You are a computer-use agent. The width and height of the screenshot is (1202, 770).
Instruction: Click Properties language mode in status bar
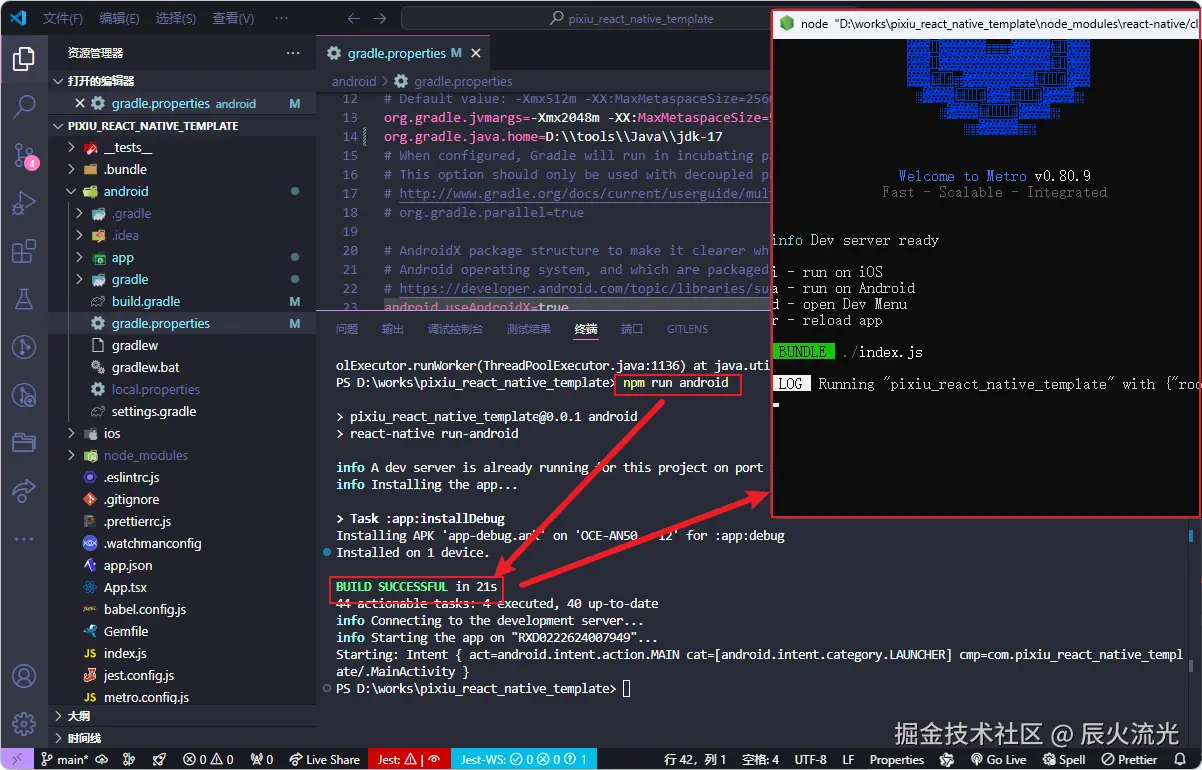click(x=897, y=759)
